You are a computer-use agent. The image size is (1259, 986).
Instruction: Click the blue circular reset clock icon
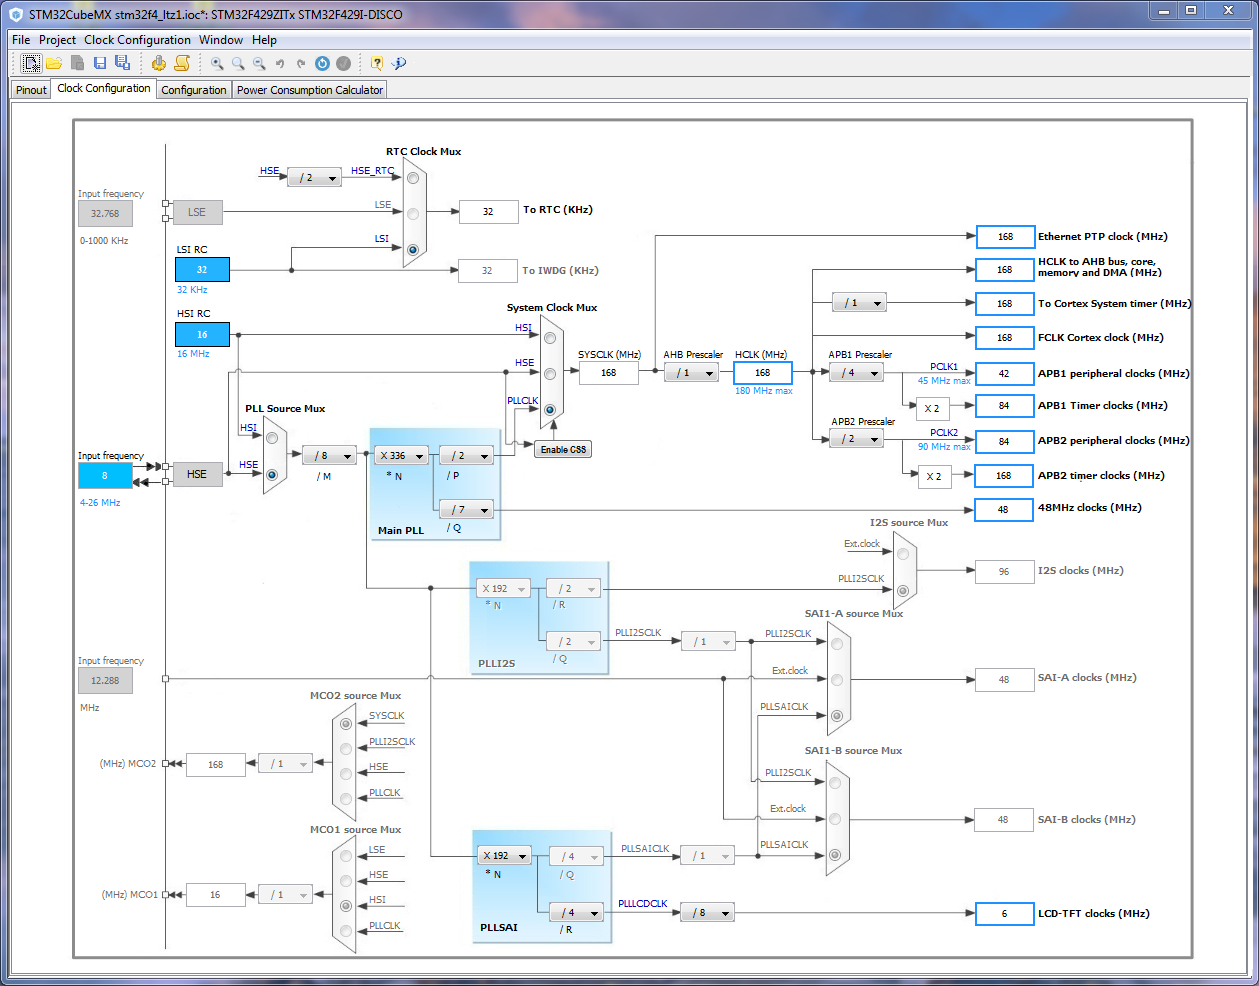[x=322, y=63]
